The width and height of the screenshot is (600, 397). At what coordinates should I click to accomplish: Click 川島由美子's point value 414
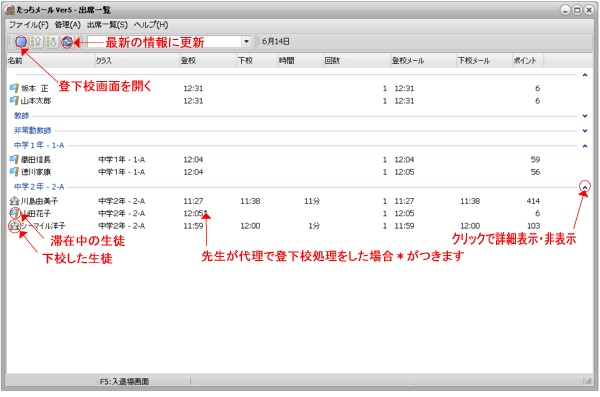point(533,201)
